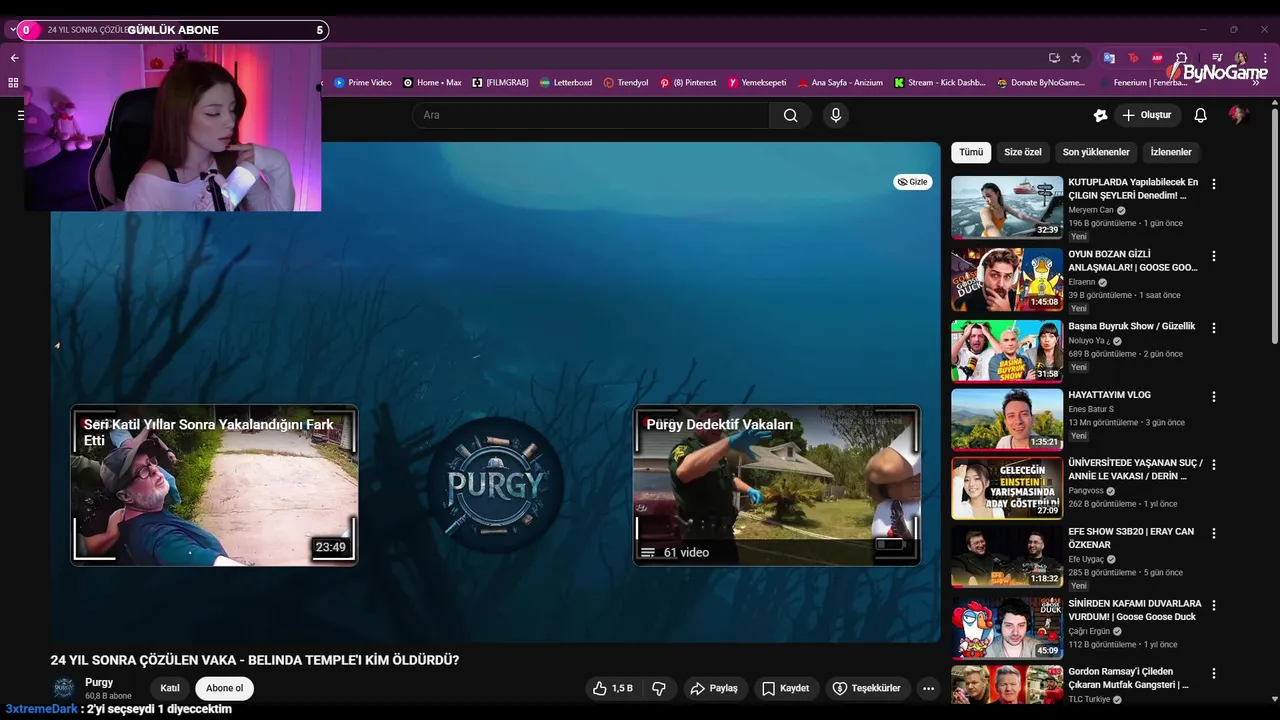The image size is (1280, 720).
Task: Click the sparkle icon beside Oluştur
Action: tap(1100, 115)
